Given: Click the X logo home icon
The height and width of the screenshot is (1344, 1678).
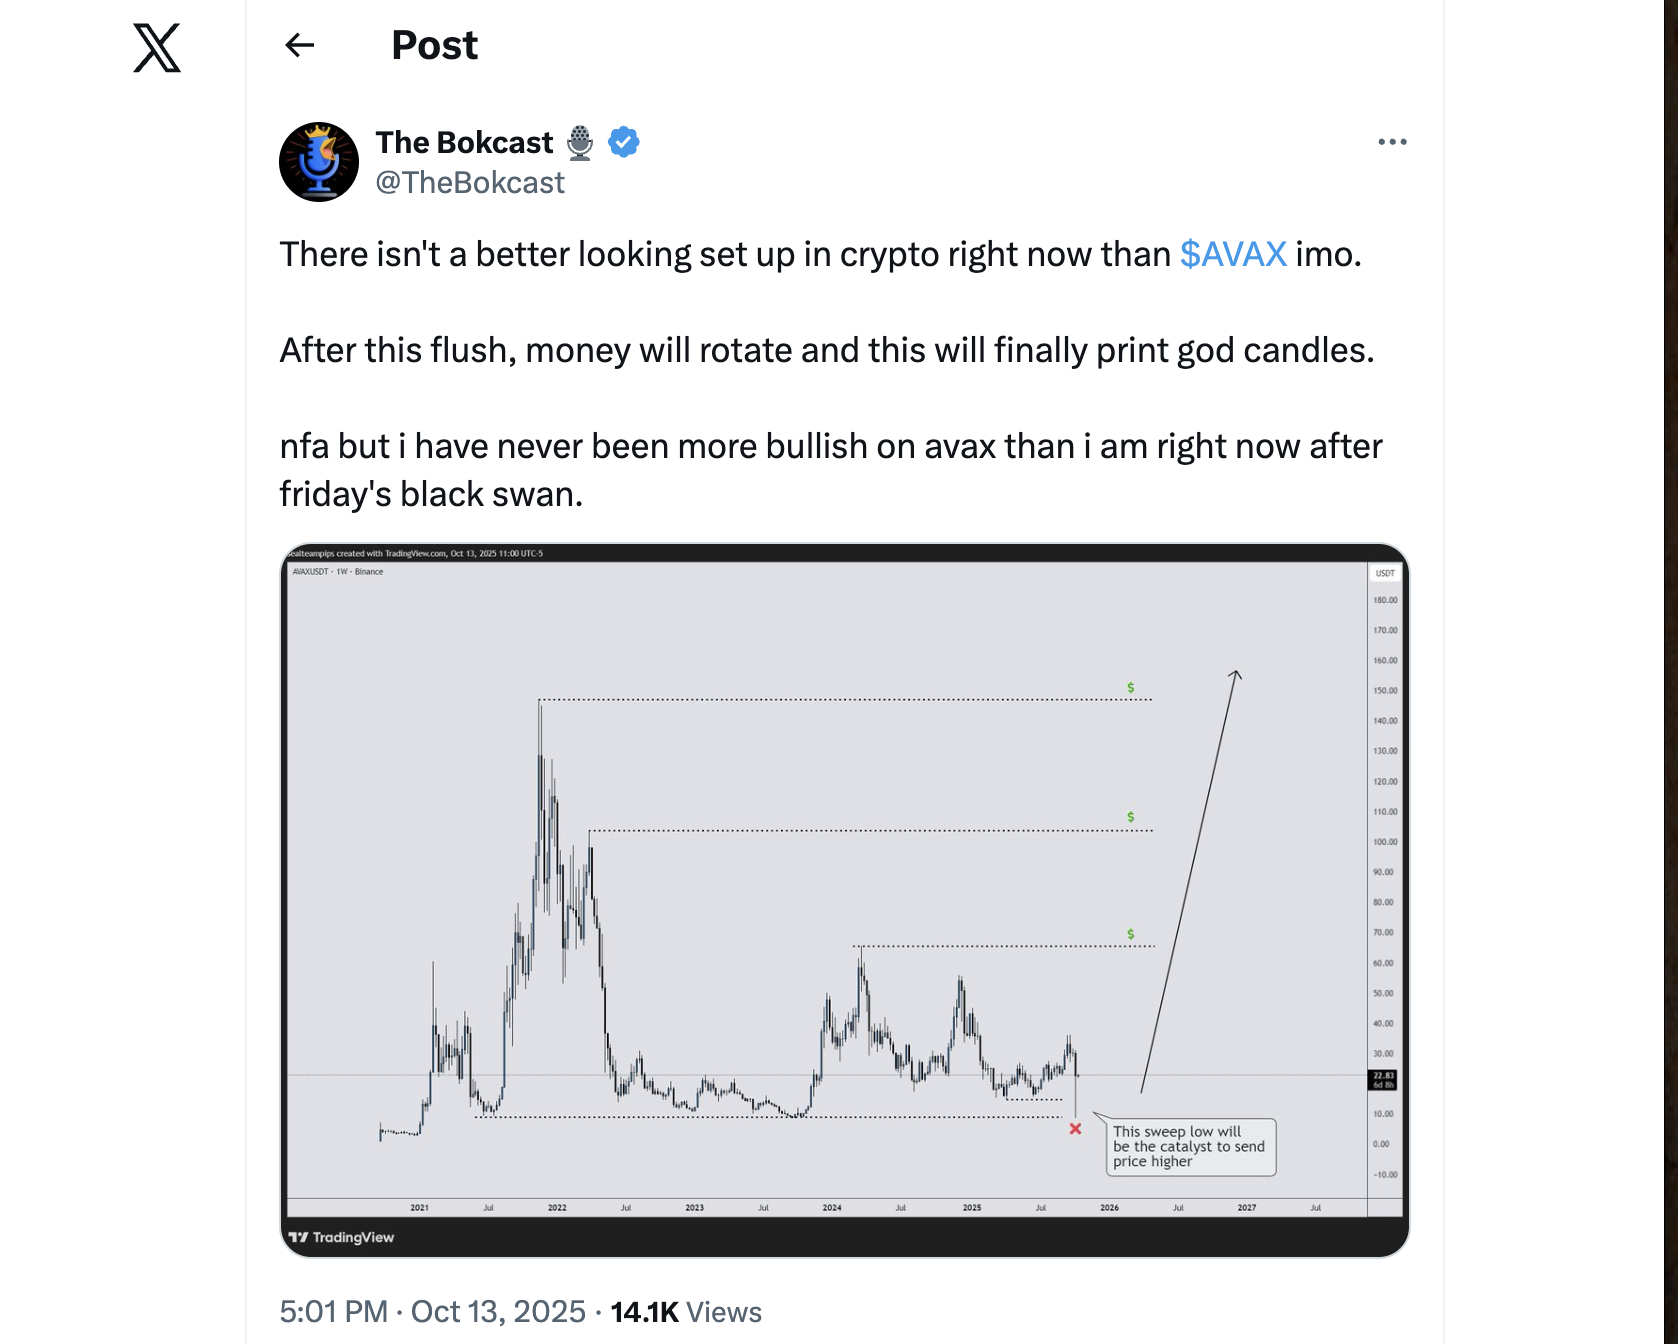Looking at the screenshot, I should tap(157, 47).
